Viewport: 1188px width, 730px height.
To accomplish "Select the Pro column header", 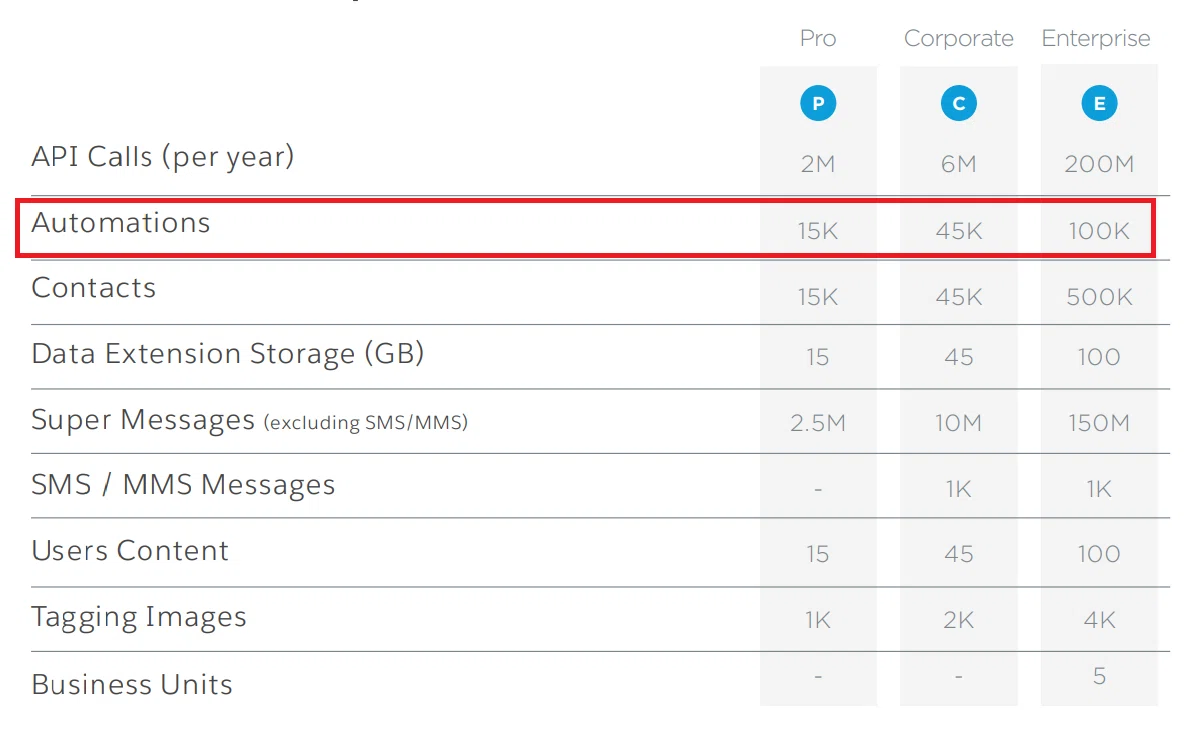I will pyautogui.click(x=818, y=38).
